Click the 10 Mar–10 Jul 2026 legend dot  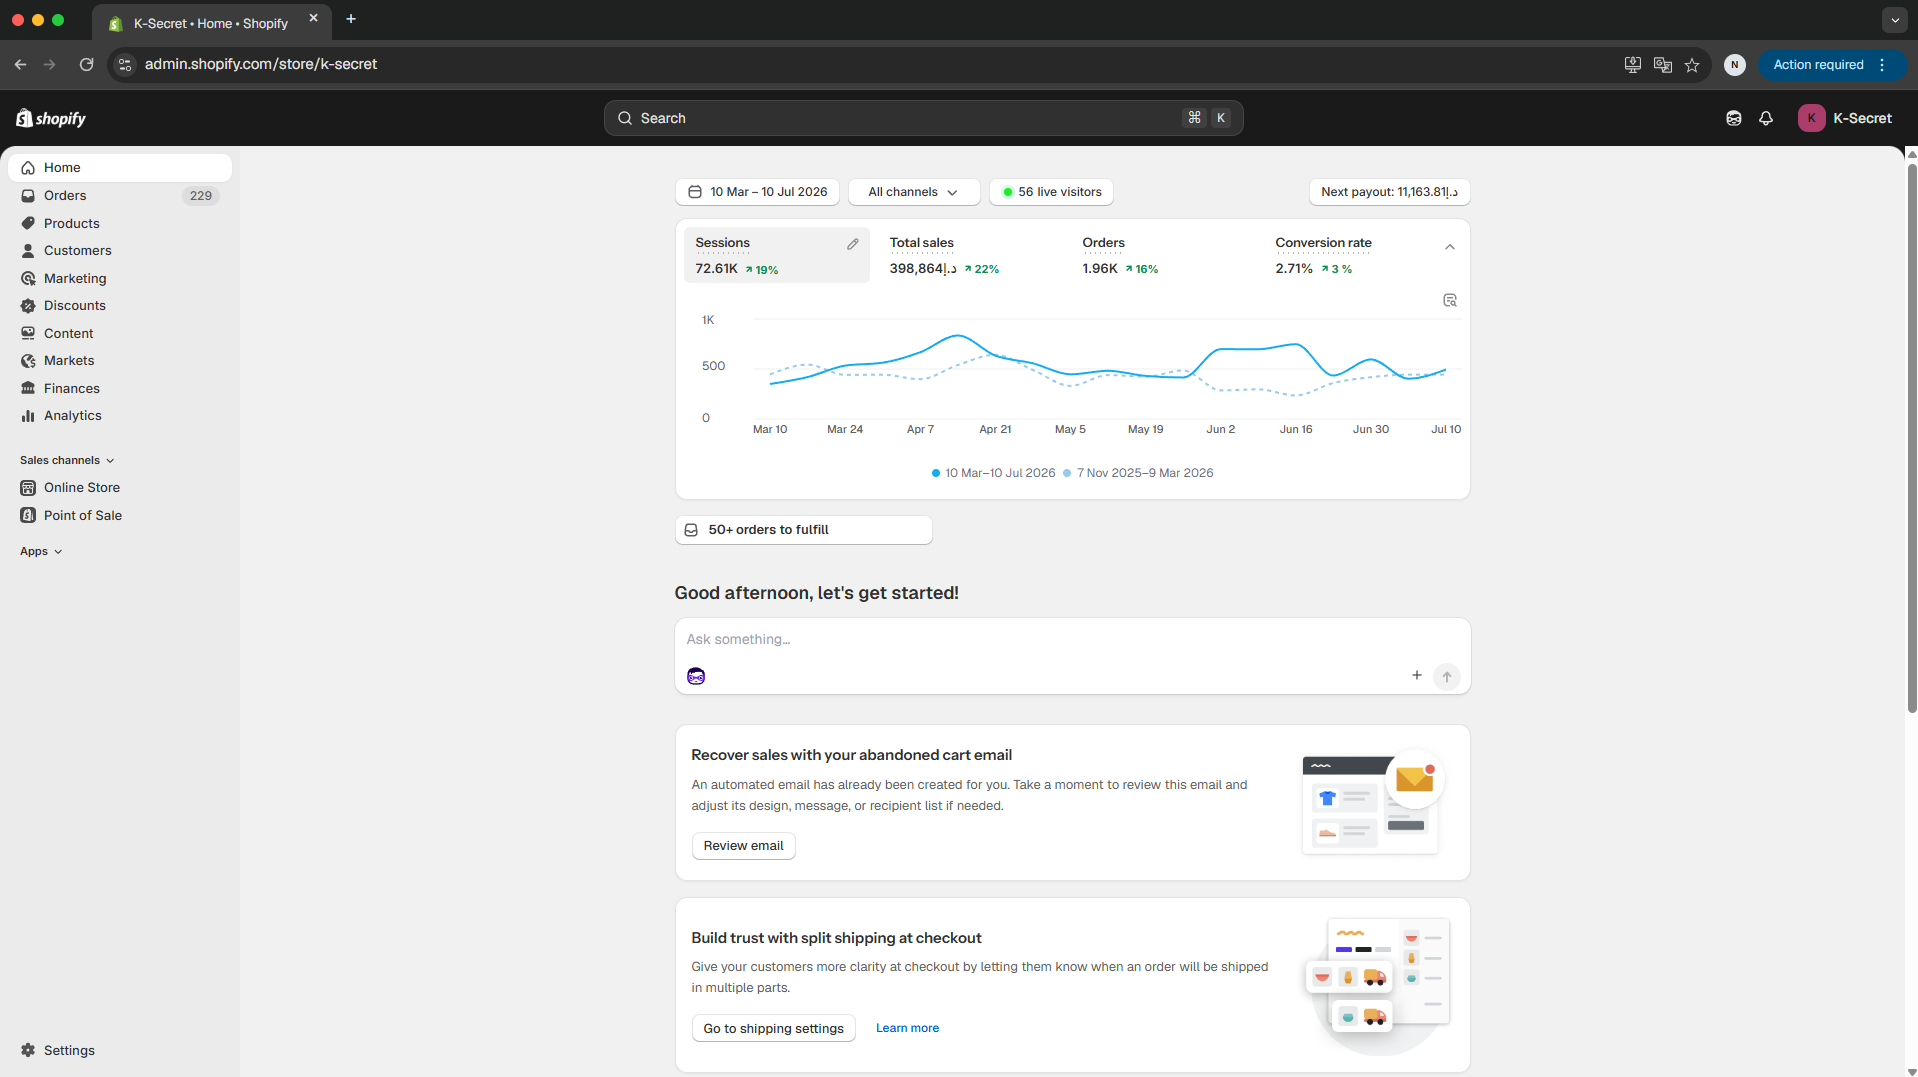coord(935,473)
